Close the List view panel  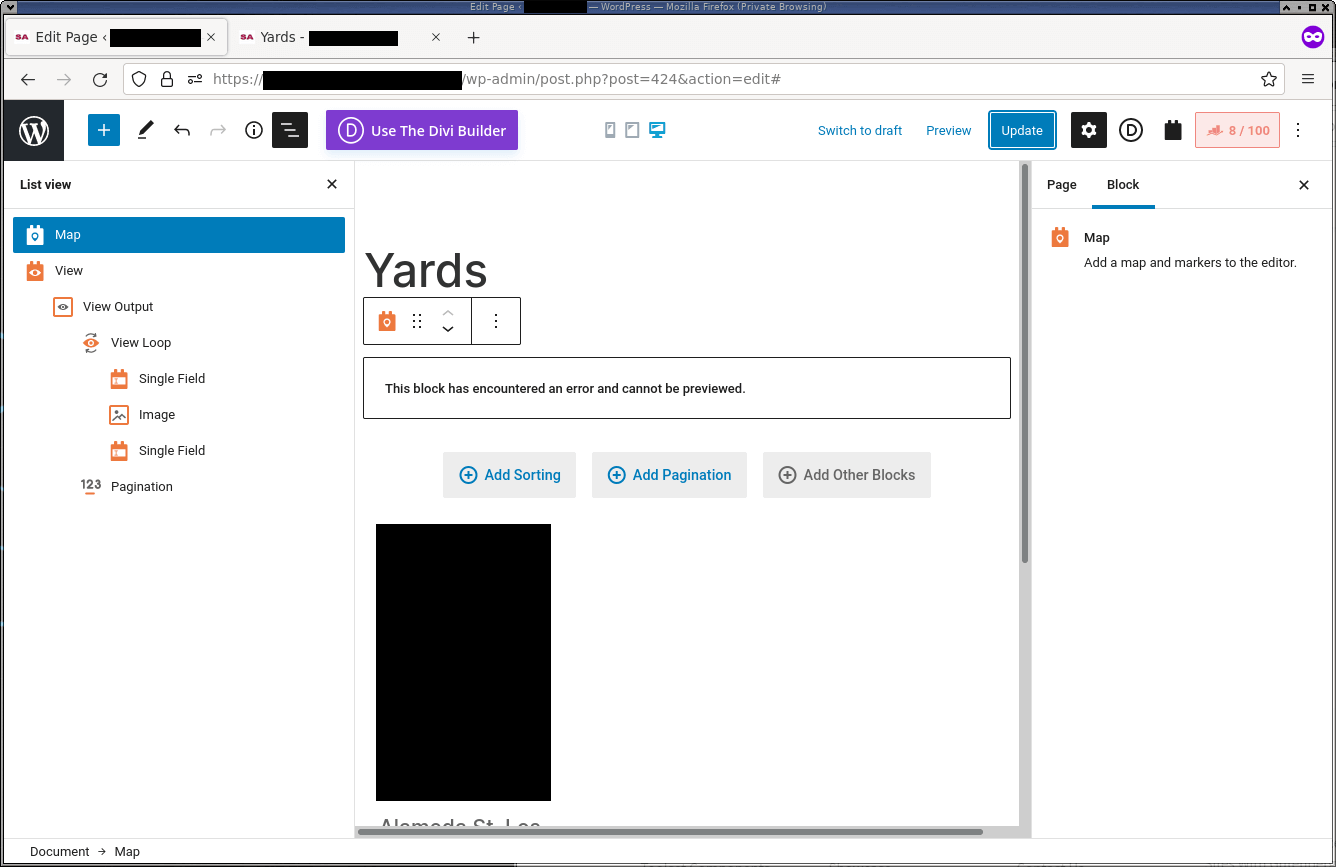pyautogui.click(x=332, y=185)
